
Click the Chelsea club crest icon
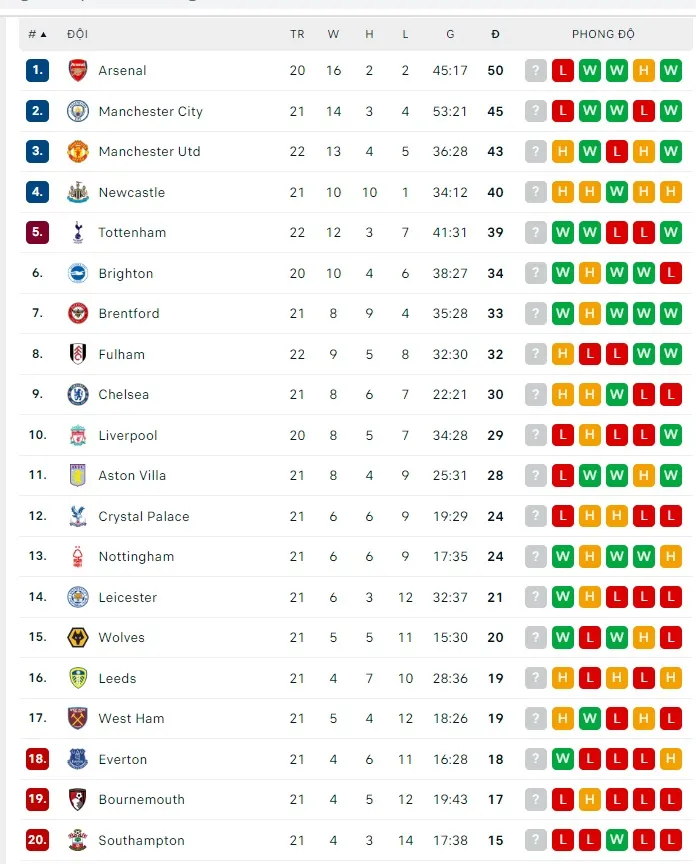click(78, 395)
